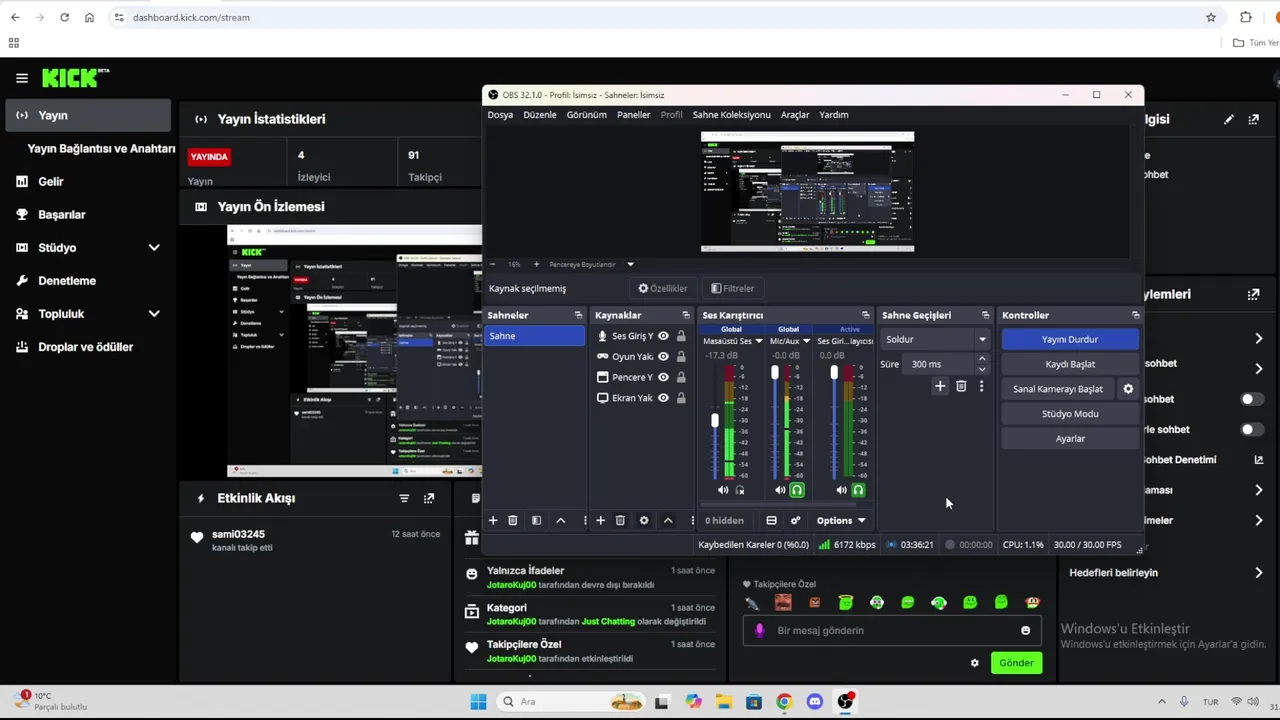Open the Yardım menu in OBS
This screenshot has width=1280, height=720.
[834, 115]
